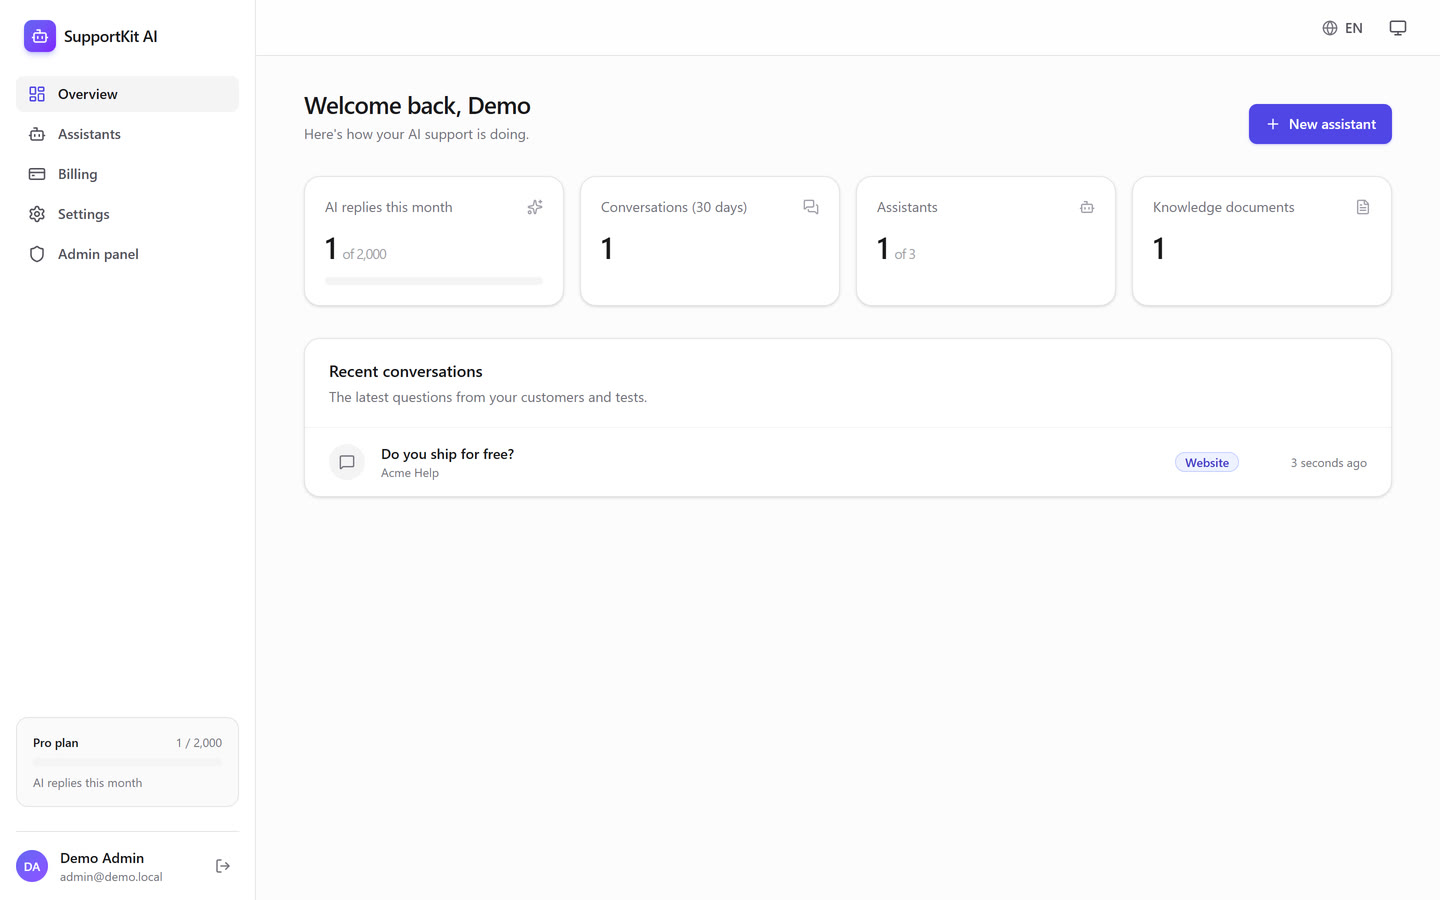Go to Assistants in the sidebar

pos(127,134)
